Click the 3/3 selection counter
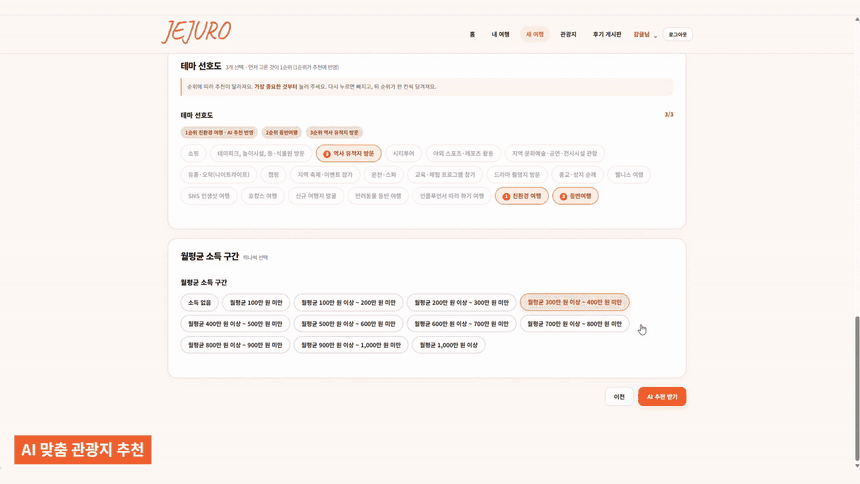This screenshot has width=860, height=484. click(669, 115)
